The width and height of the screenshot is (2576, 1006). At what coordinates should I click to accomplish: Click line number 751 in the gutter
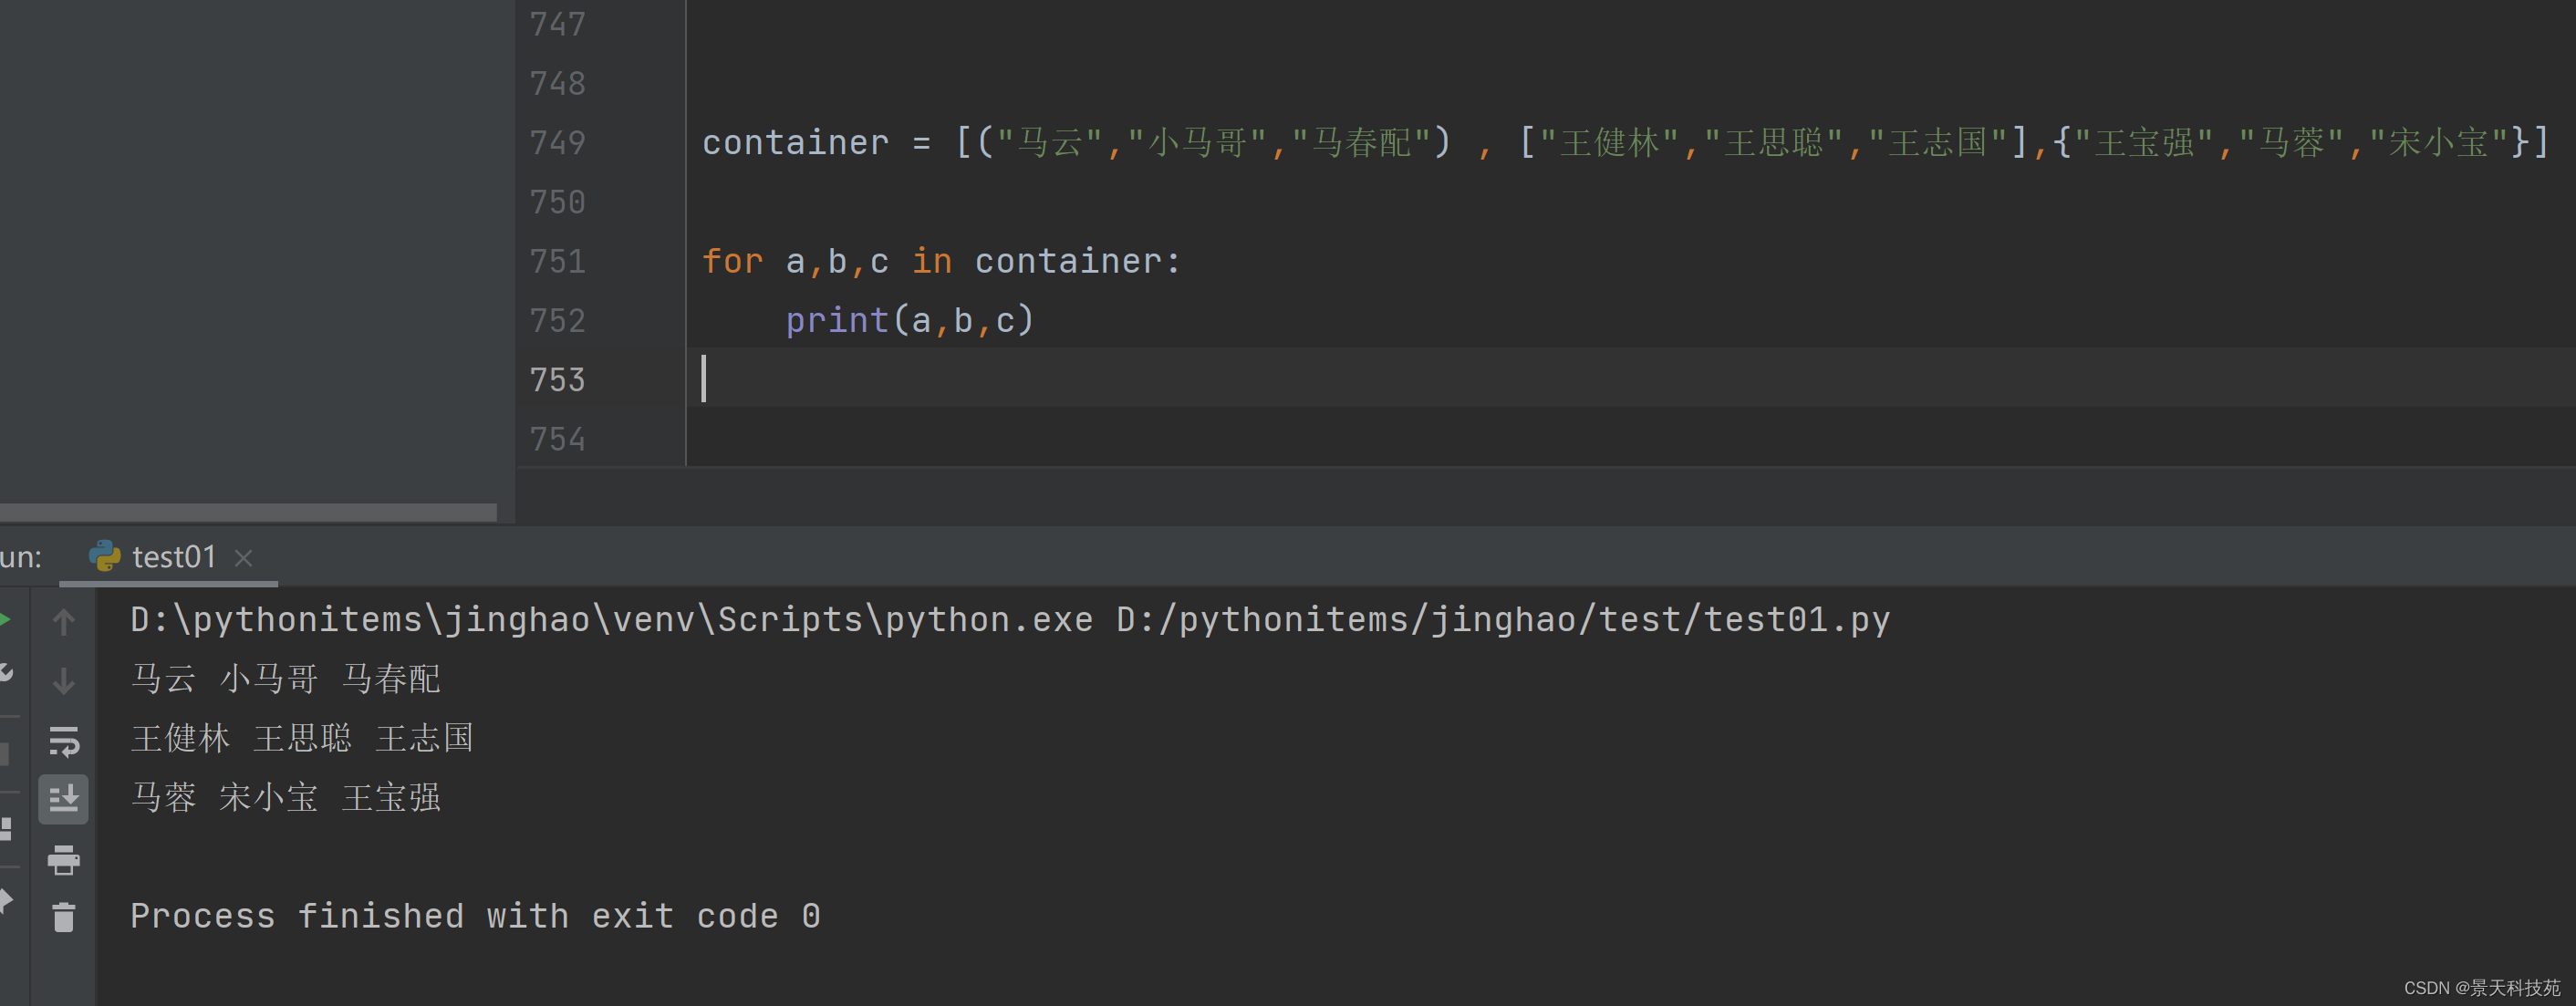(x=557, y=261)
